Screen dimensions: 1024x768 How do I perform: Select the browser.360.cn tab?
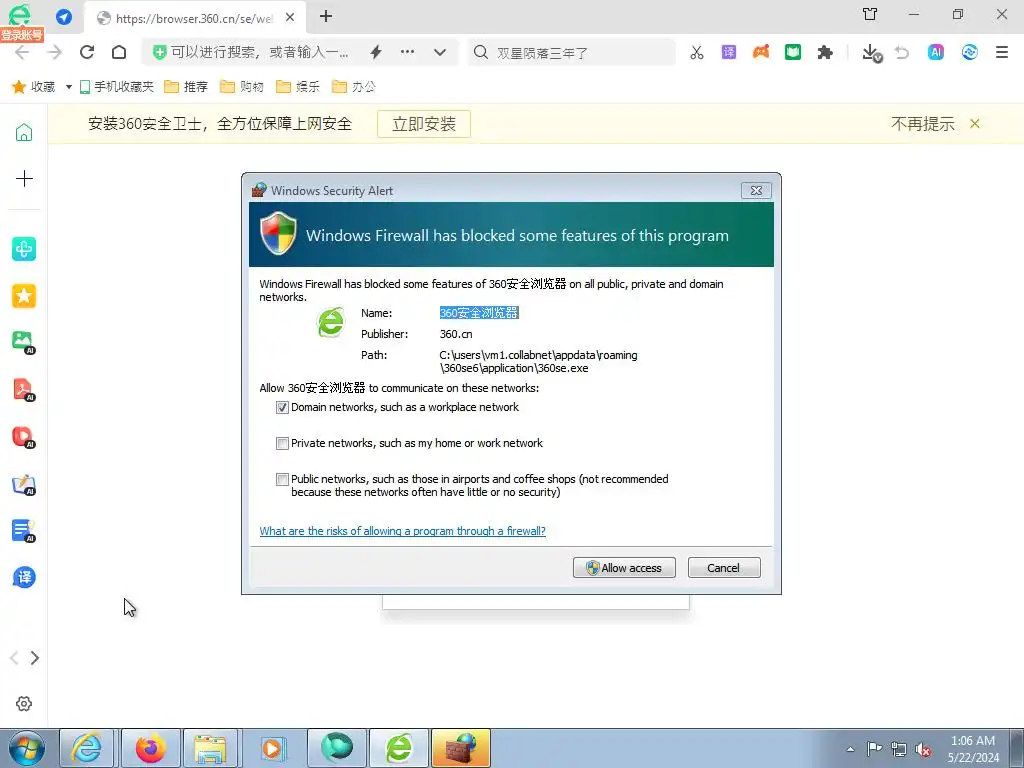195,18
